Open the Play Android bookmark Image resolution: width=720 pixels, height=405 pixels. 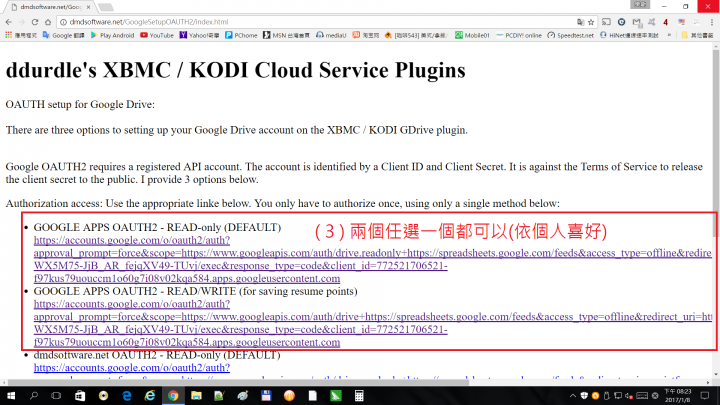click(x=112, y=35)
